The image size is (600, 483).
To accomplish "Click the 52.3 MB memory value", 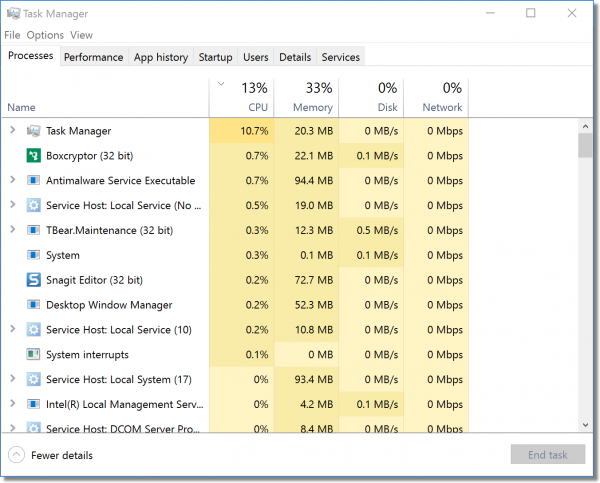I will 313,305.
